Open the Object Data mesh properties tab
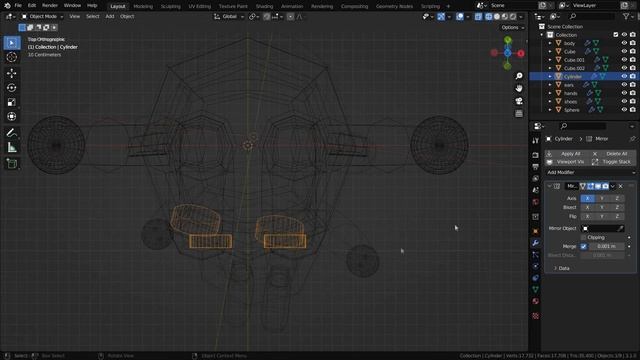 (536, 289)
